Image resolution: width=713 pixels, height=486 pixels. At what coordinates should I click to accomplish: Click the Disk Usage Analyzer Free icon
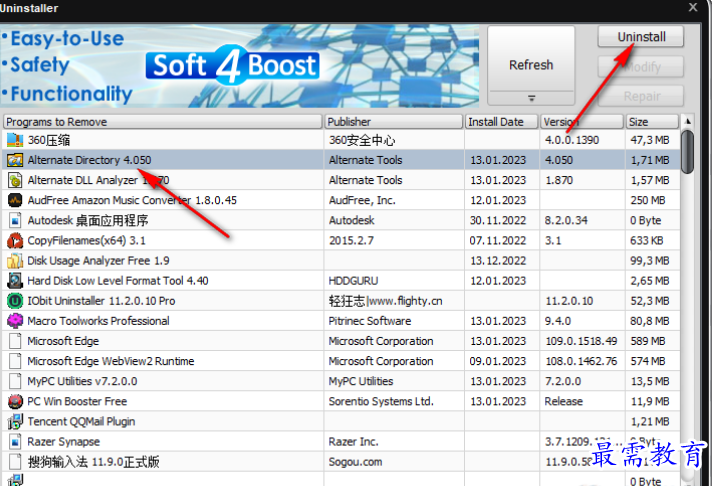click(15, 261)
